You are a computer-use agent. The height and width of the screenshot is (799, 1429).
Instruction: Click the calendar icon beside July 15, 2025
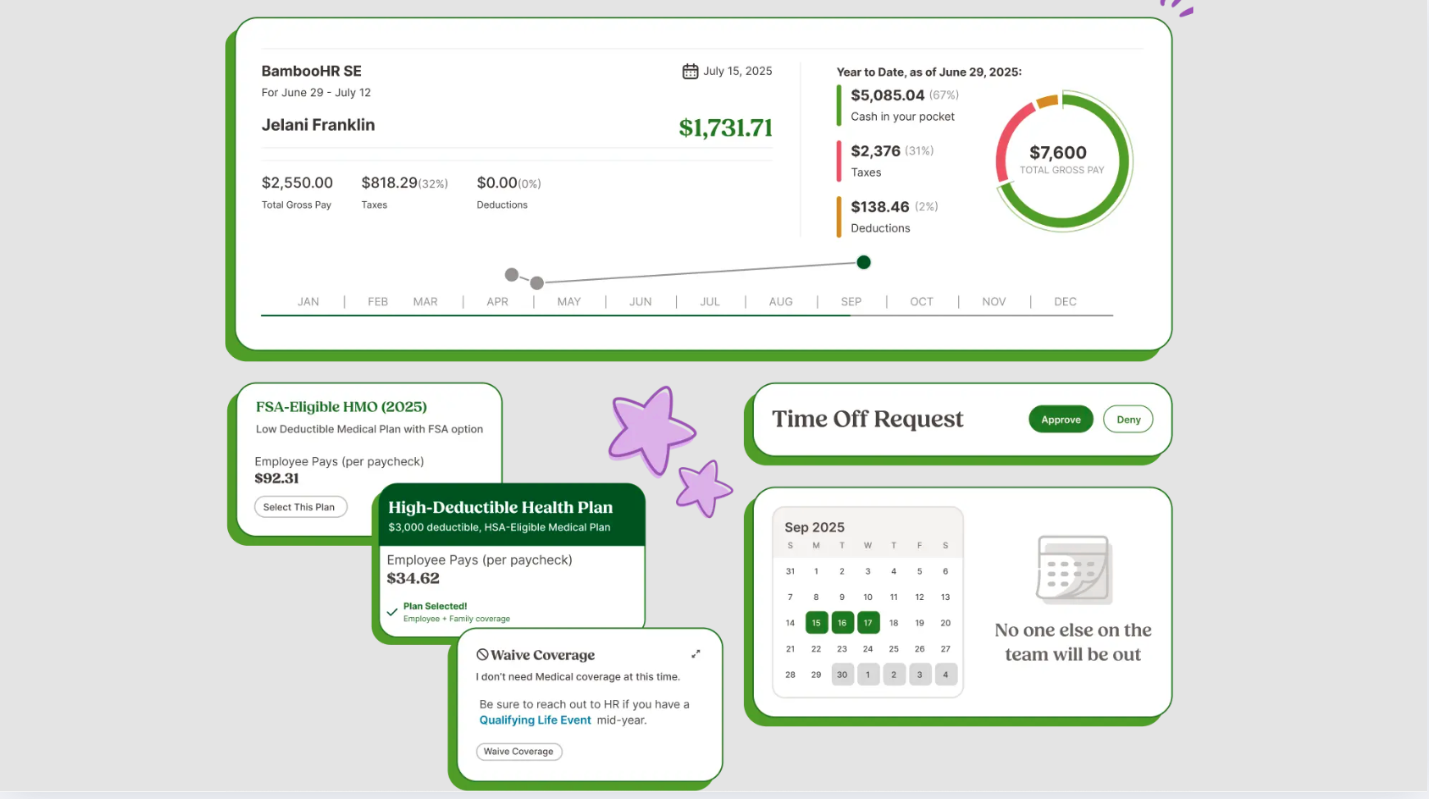690,71
